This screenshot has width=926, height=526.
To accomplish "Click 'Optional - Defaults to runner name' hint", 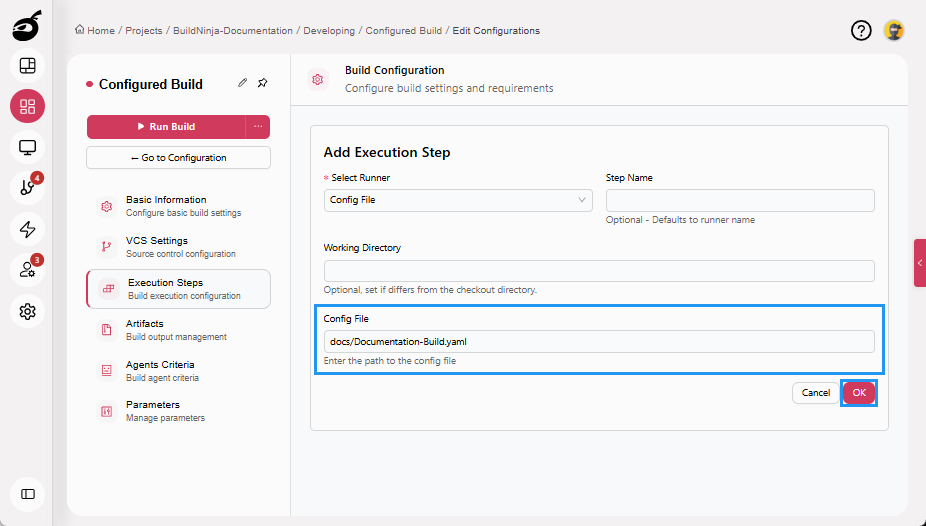I will pyautogui.click(x=680, y=220).
